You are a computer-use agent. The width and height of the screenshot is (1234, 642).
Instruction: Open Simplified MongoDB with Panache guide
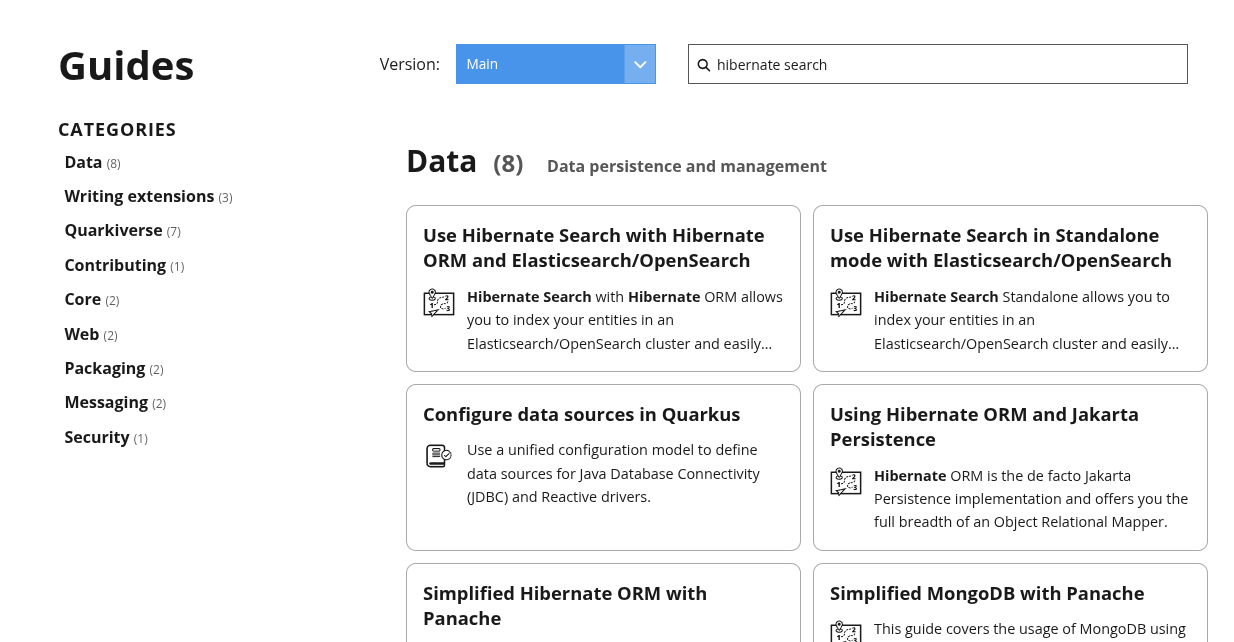pyautogui.click(x=987, y=593)
